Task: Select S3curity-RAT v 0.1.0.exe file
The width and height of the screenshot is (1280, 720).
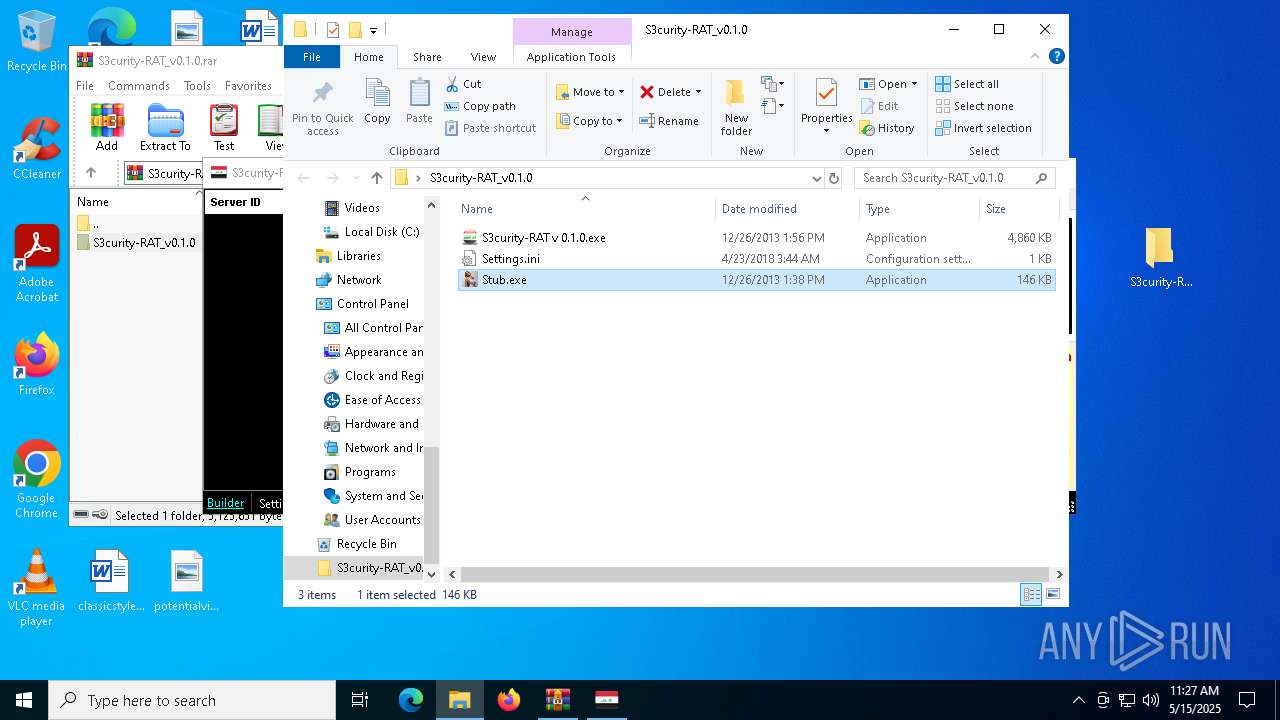Action: [756, 238]
